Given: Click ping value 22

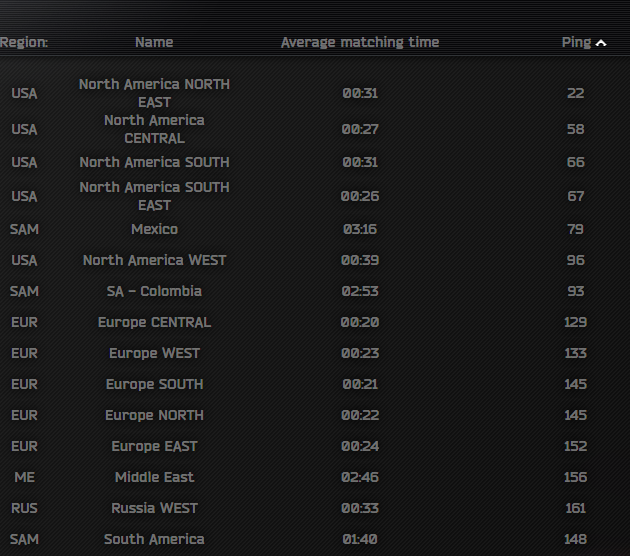Looking at the screenshot, I should (575, 93).
